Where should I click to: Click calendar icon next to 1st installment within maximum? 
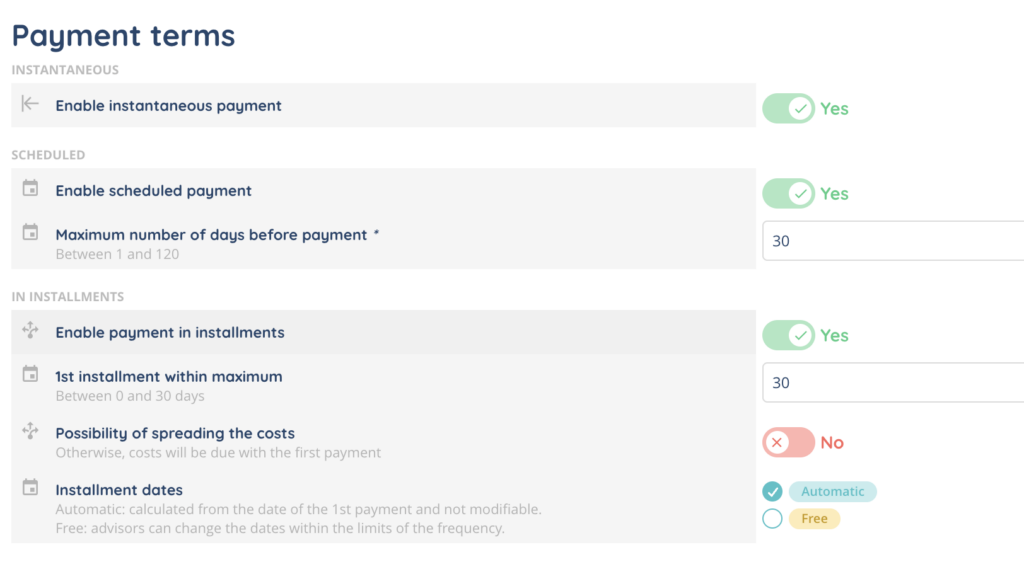click(x=30, y=374)
